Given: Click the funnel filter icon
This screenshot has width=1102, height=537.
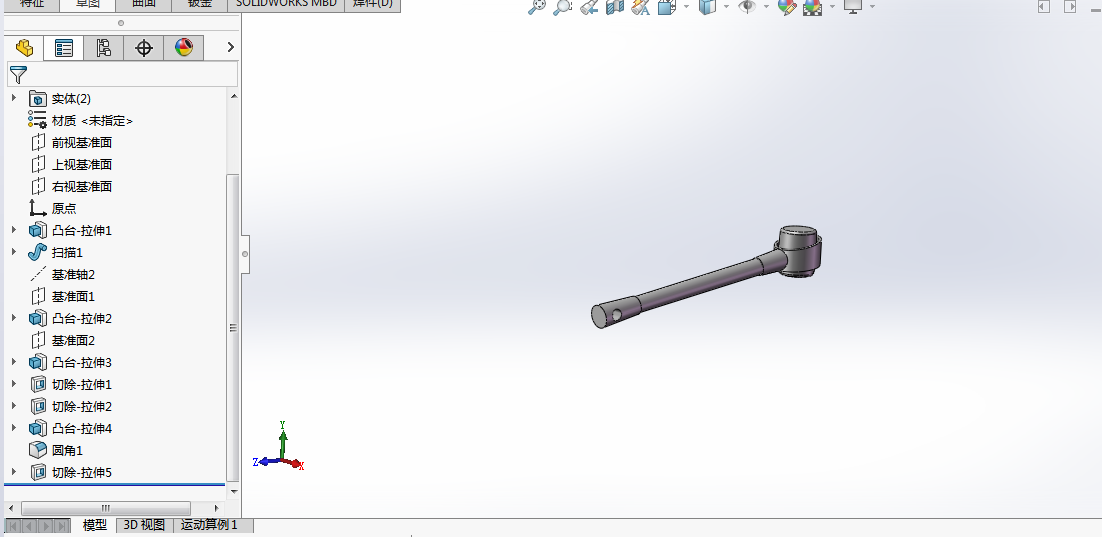Looking at the screenshot, I should pos(18,75).
